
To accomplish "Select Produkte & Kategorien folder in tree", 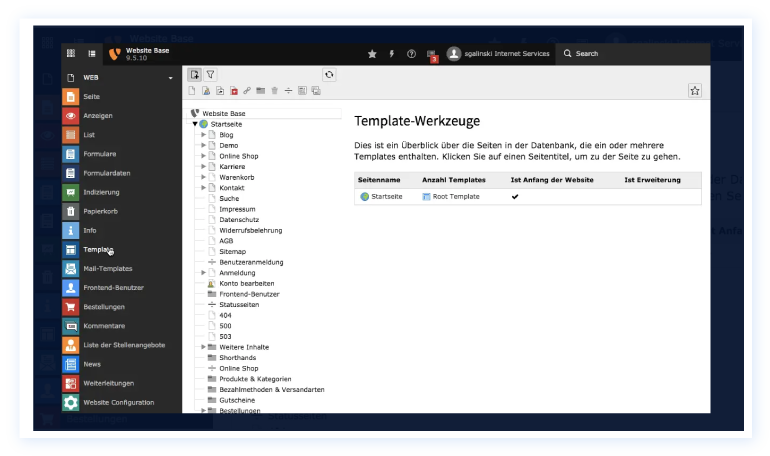I will (x=255, y=379).
